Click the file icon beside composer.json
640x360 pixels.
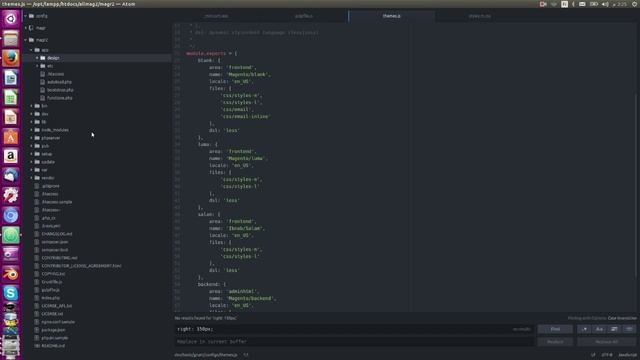37,242
